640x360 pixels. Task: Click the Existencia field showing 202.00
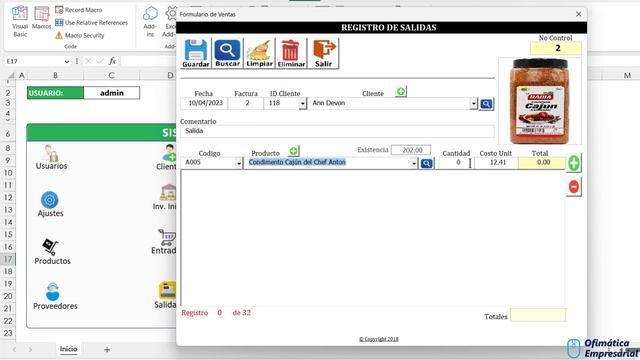pyautogui.click(x=411, y=150)
